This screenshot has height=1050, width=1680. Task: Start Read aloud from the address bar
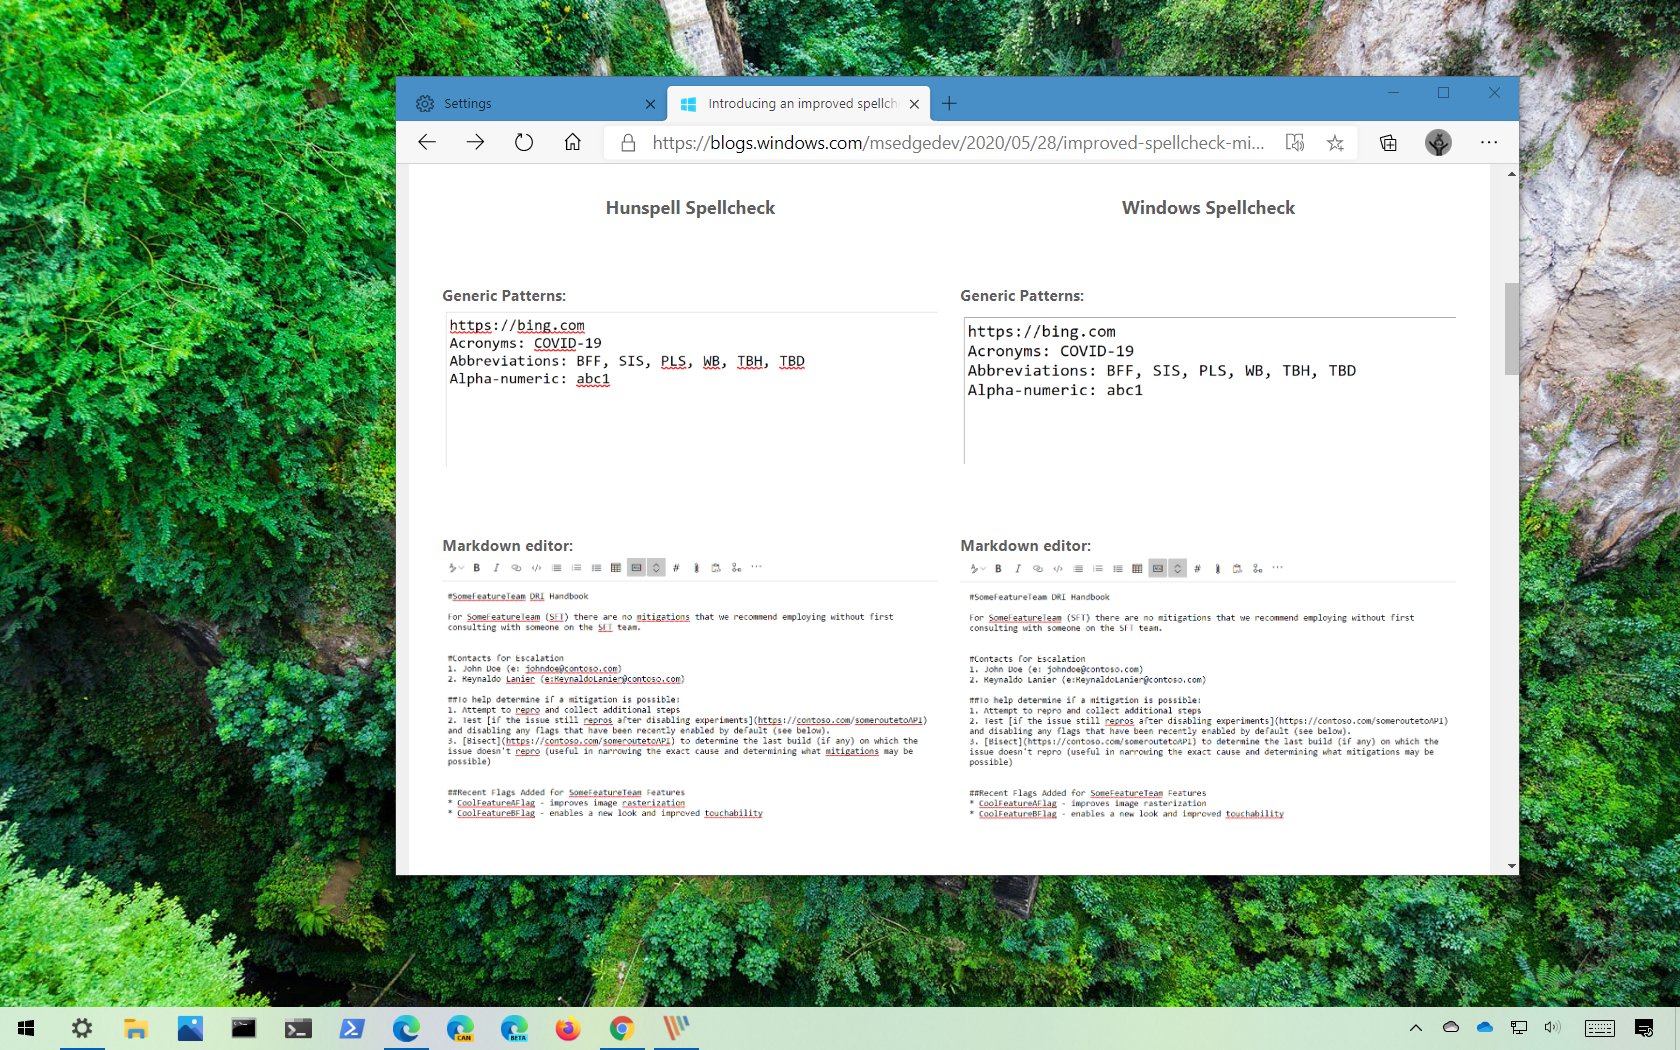[1295, 142]
